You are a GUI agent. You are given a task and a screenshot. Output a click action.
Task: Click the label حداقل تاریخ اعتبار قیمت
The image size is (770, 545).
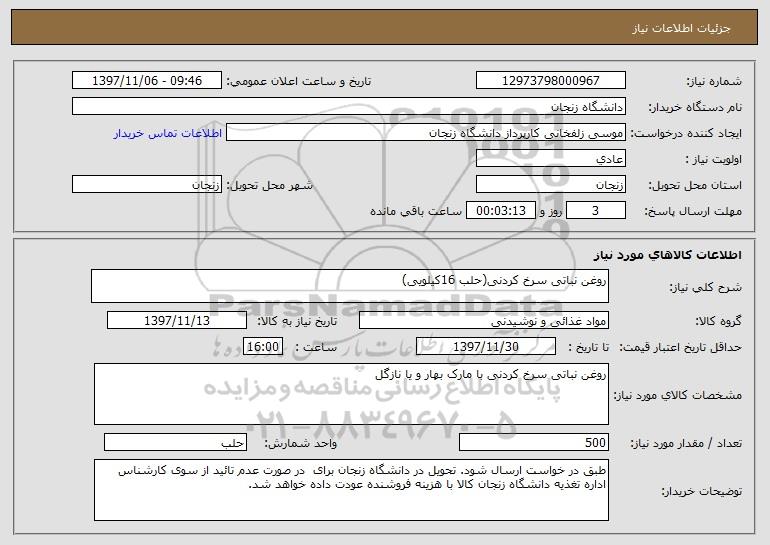click(680, 347)
